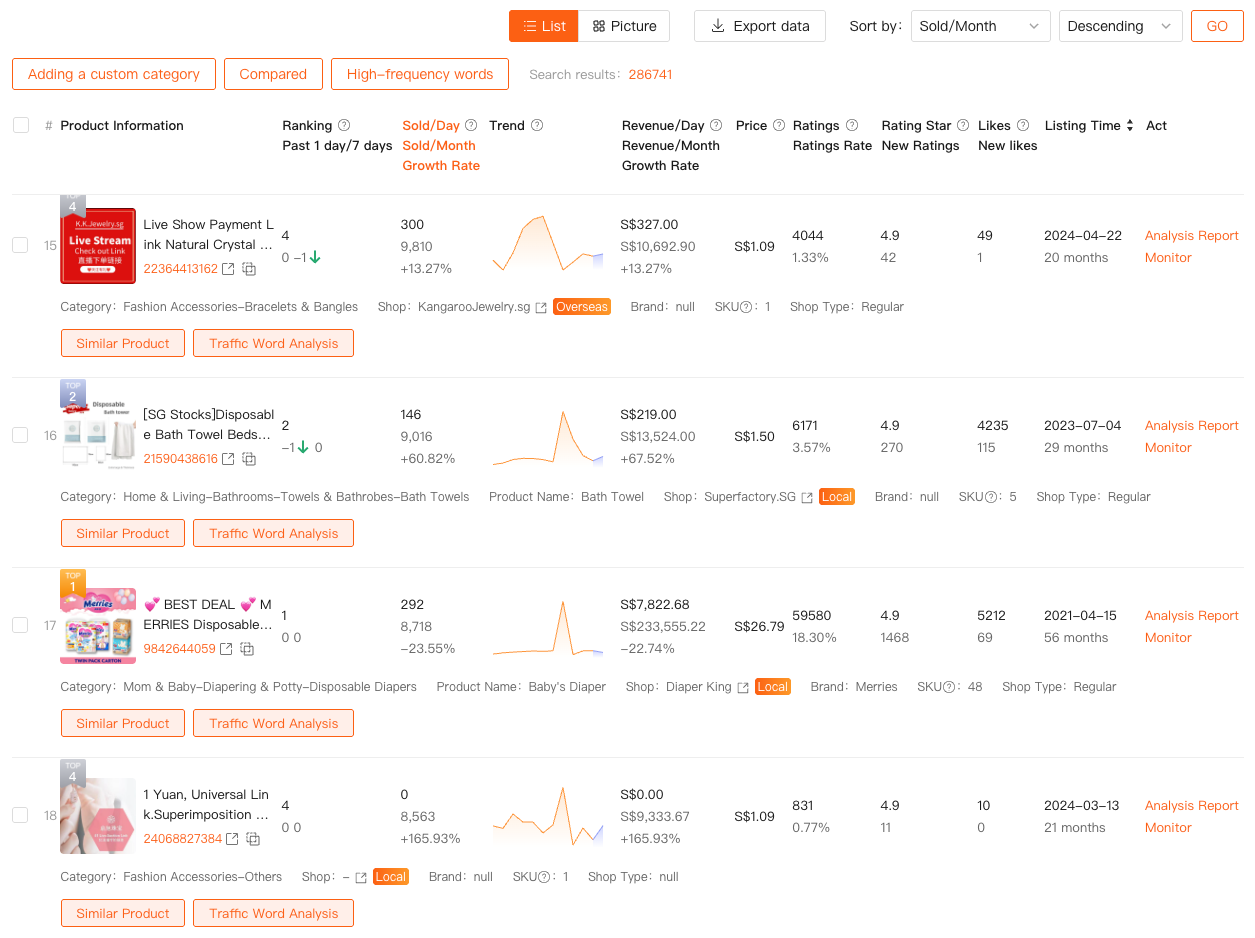Viewport: 1255px width, 938px height.
Task: Click the help icon next to Trend
Action: (x=537, y=126)
